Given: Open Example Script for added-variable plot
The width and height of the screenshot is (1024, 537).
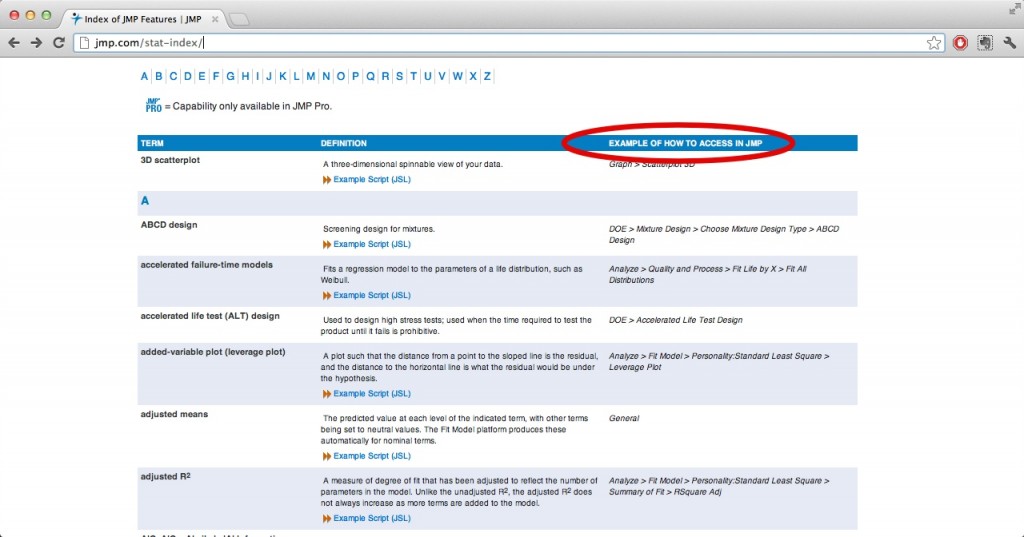Looking at the screenshot, I should (372, 394).
